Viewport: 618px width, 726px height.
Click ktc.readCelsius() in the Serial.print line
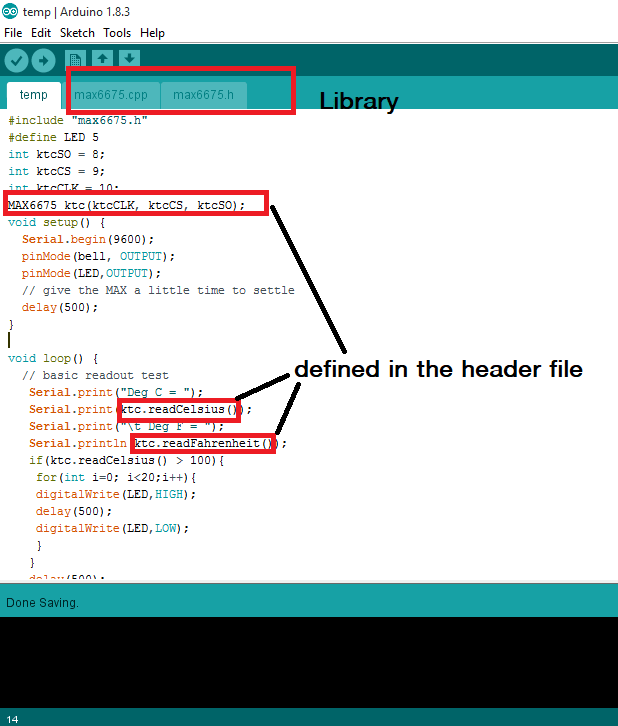click(x=179, y=409)
